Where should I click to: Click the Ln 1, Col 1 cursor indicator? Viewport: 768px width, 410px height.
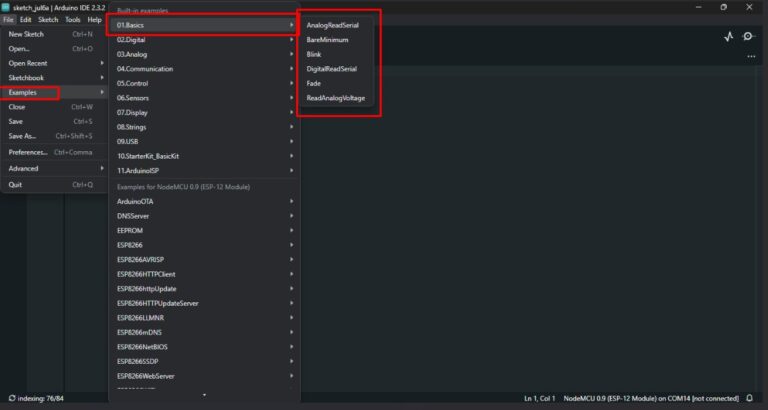pyautogui.click(x=541, y=398)
